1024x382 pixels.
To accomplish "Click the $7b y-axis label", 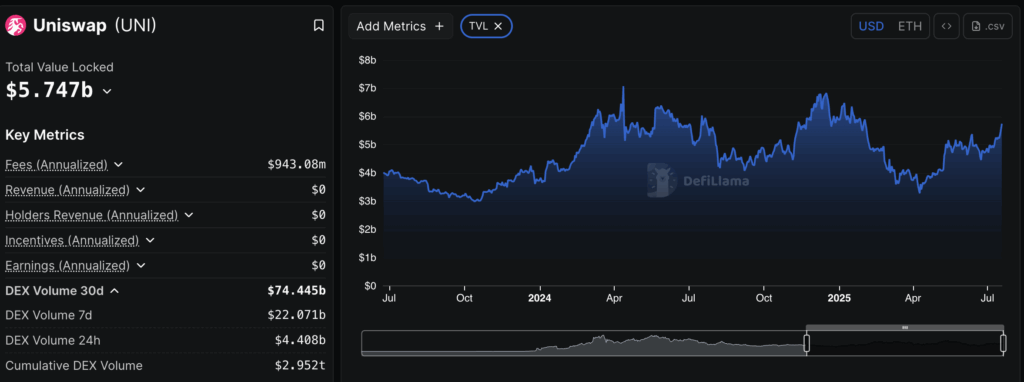I will coord(367,88).
